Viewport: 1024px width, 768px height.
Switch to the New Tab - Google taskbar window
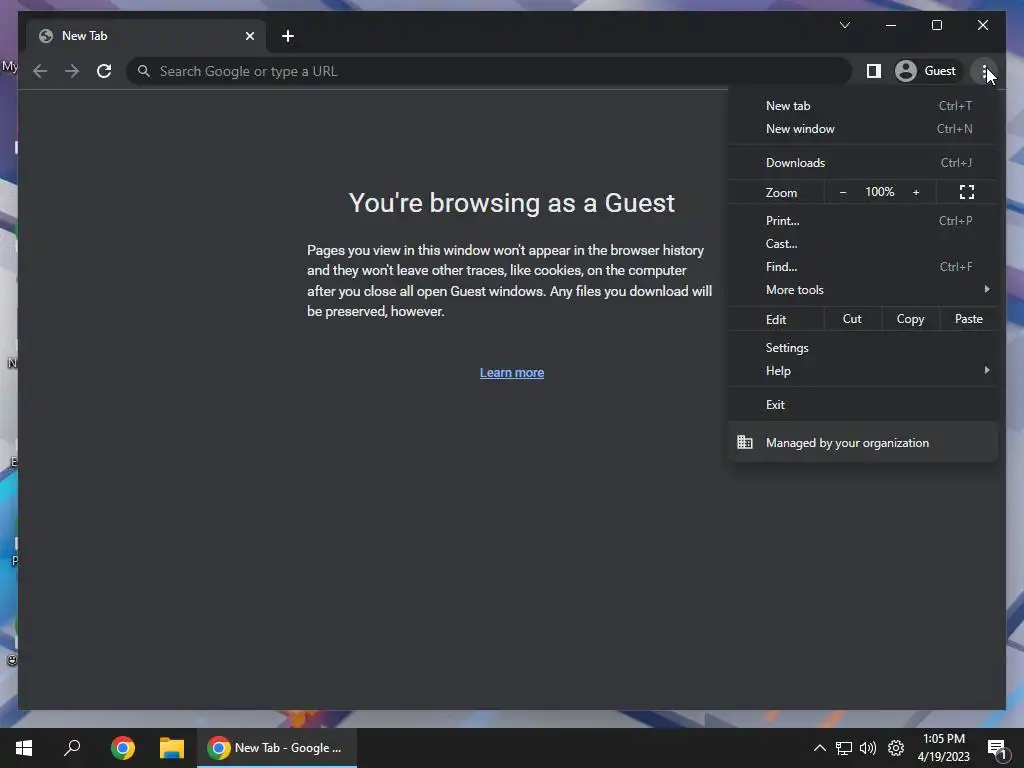point(277,748)
